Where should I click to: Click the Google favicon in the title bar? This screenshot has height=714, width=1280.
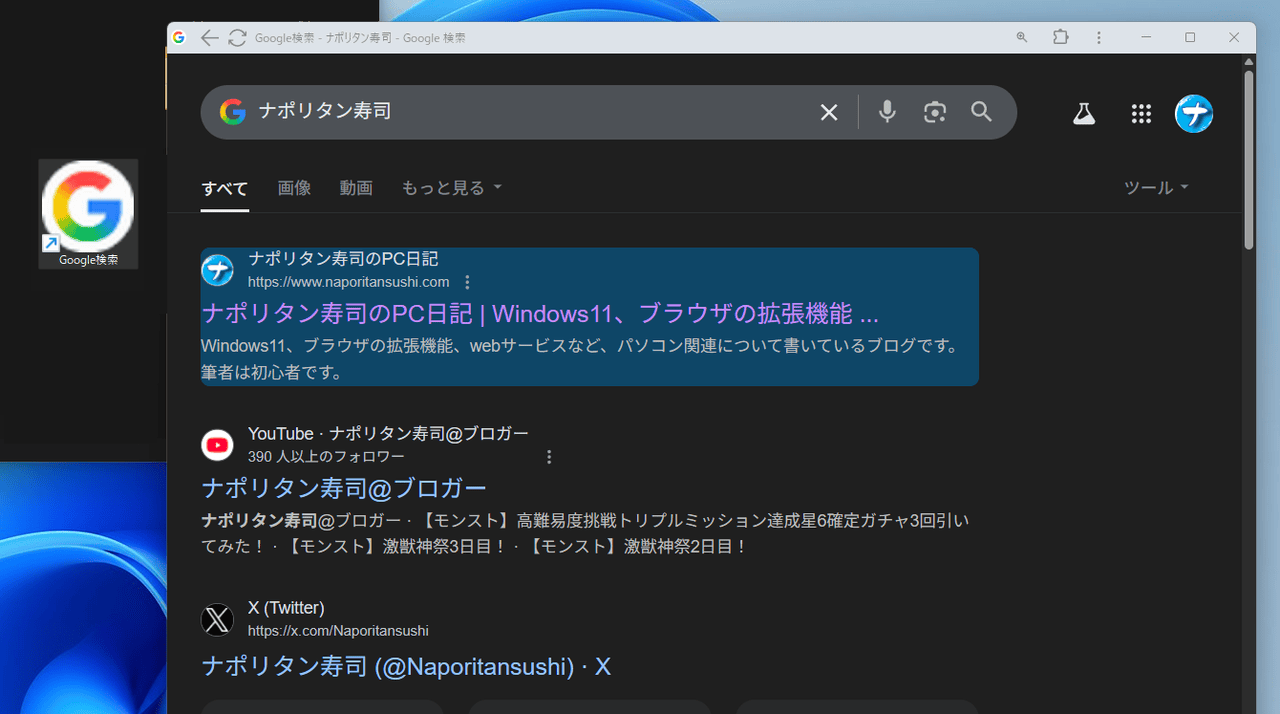tap(179, 38)
